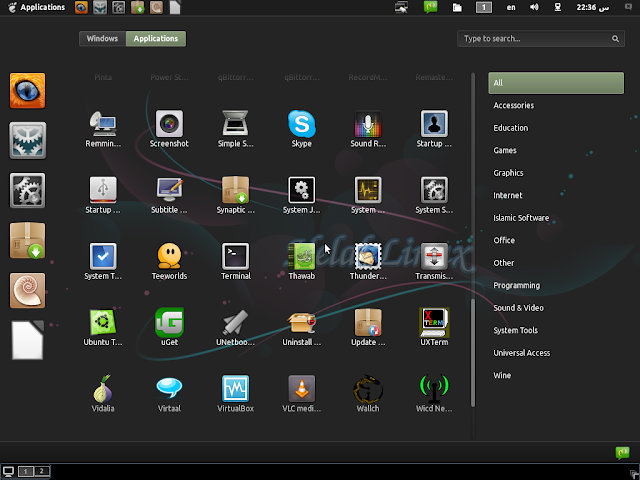Open Wicd Network Manager
Viewport: 640px width, 480px height.
coord(434,393)
